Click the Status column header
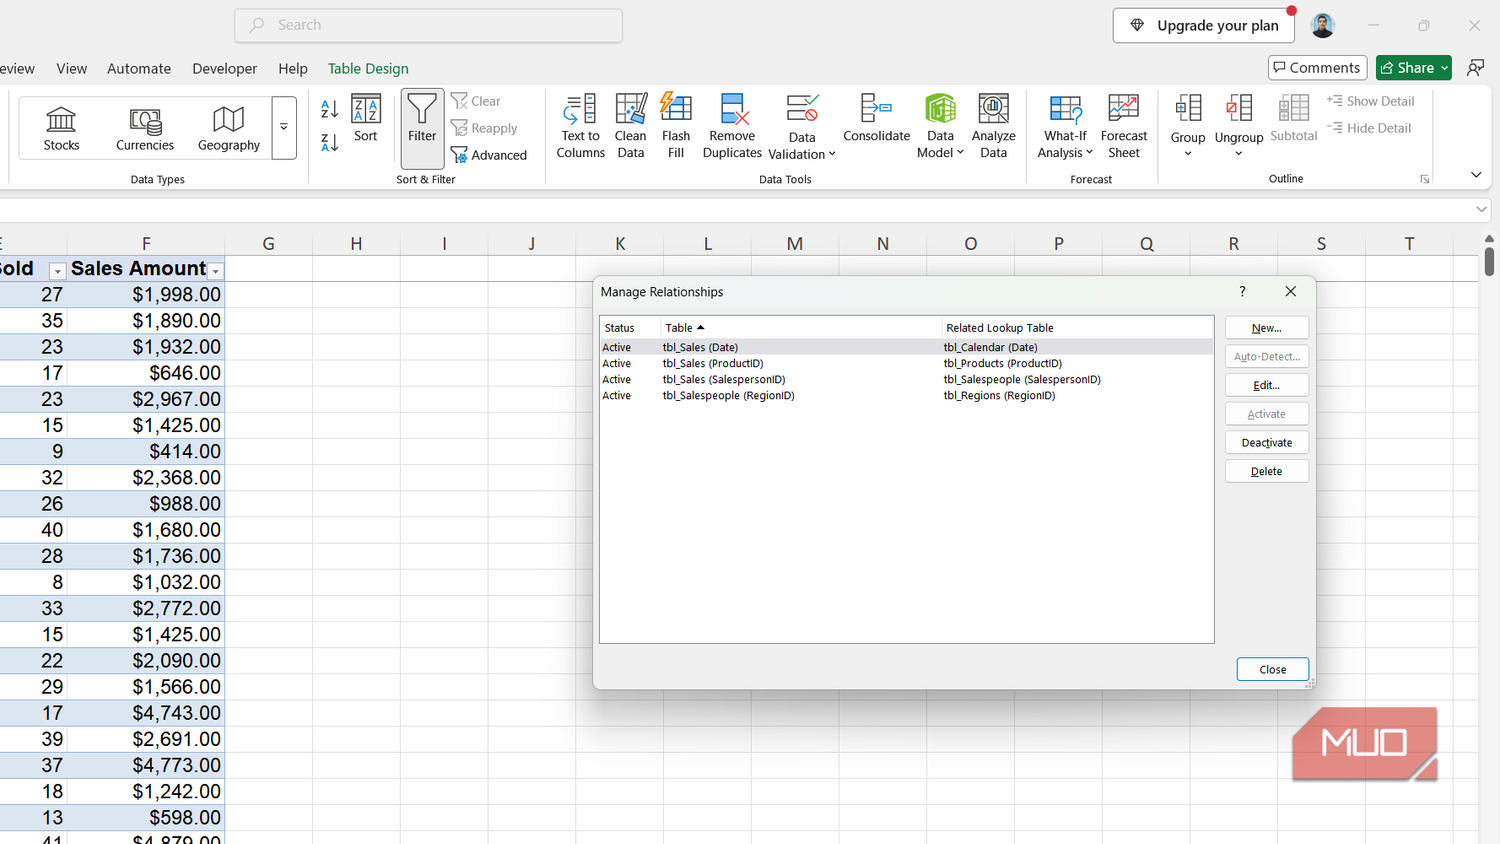 tap(630, 328)
